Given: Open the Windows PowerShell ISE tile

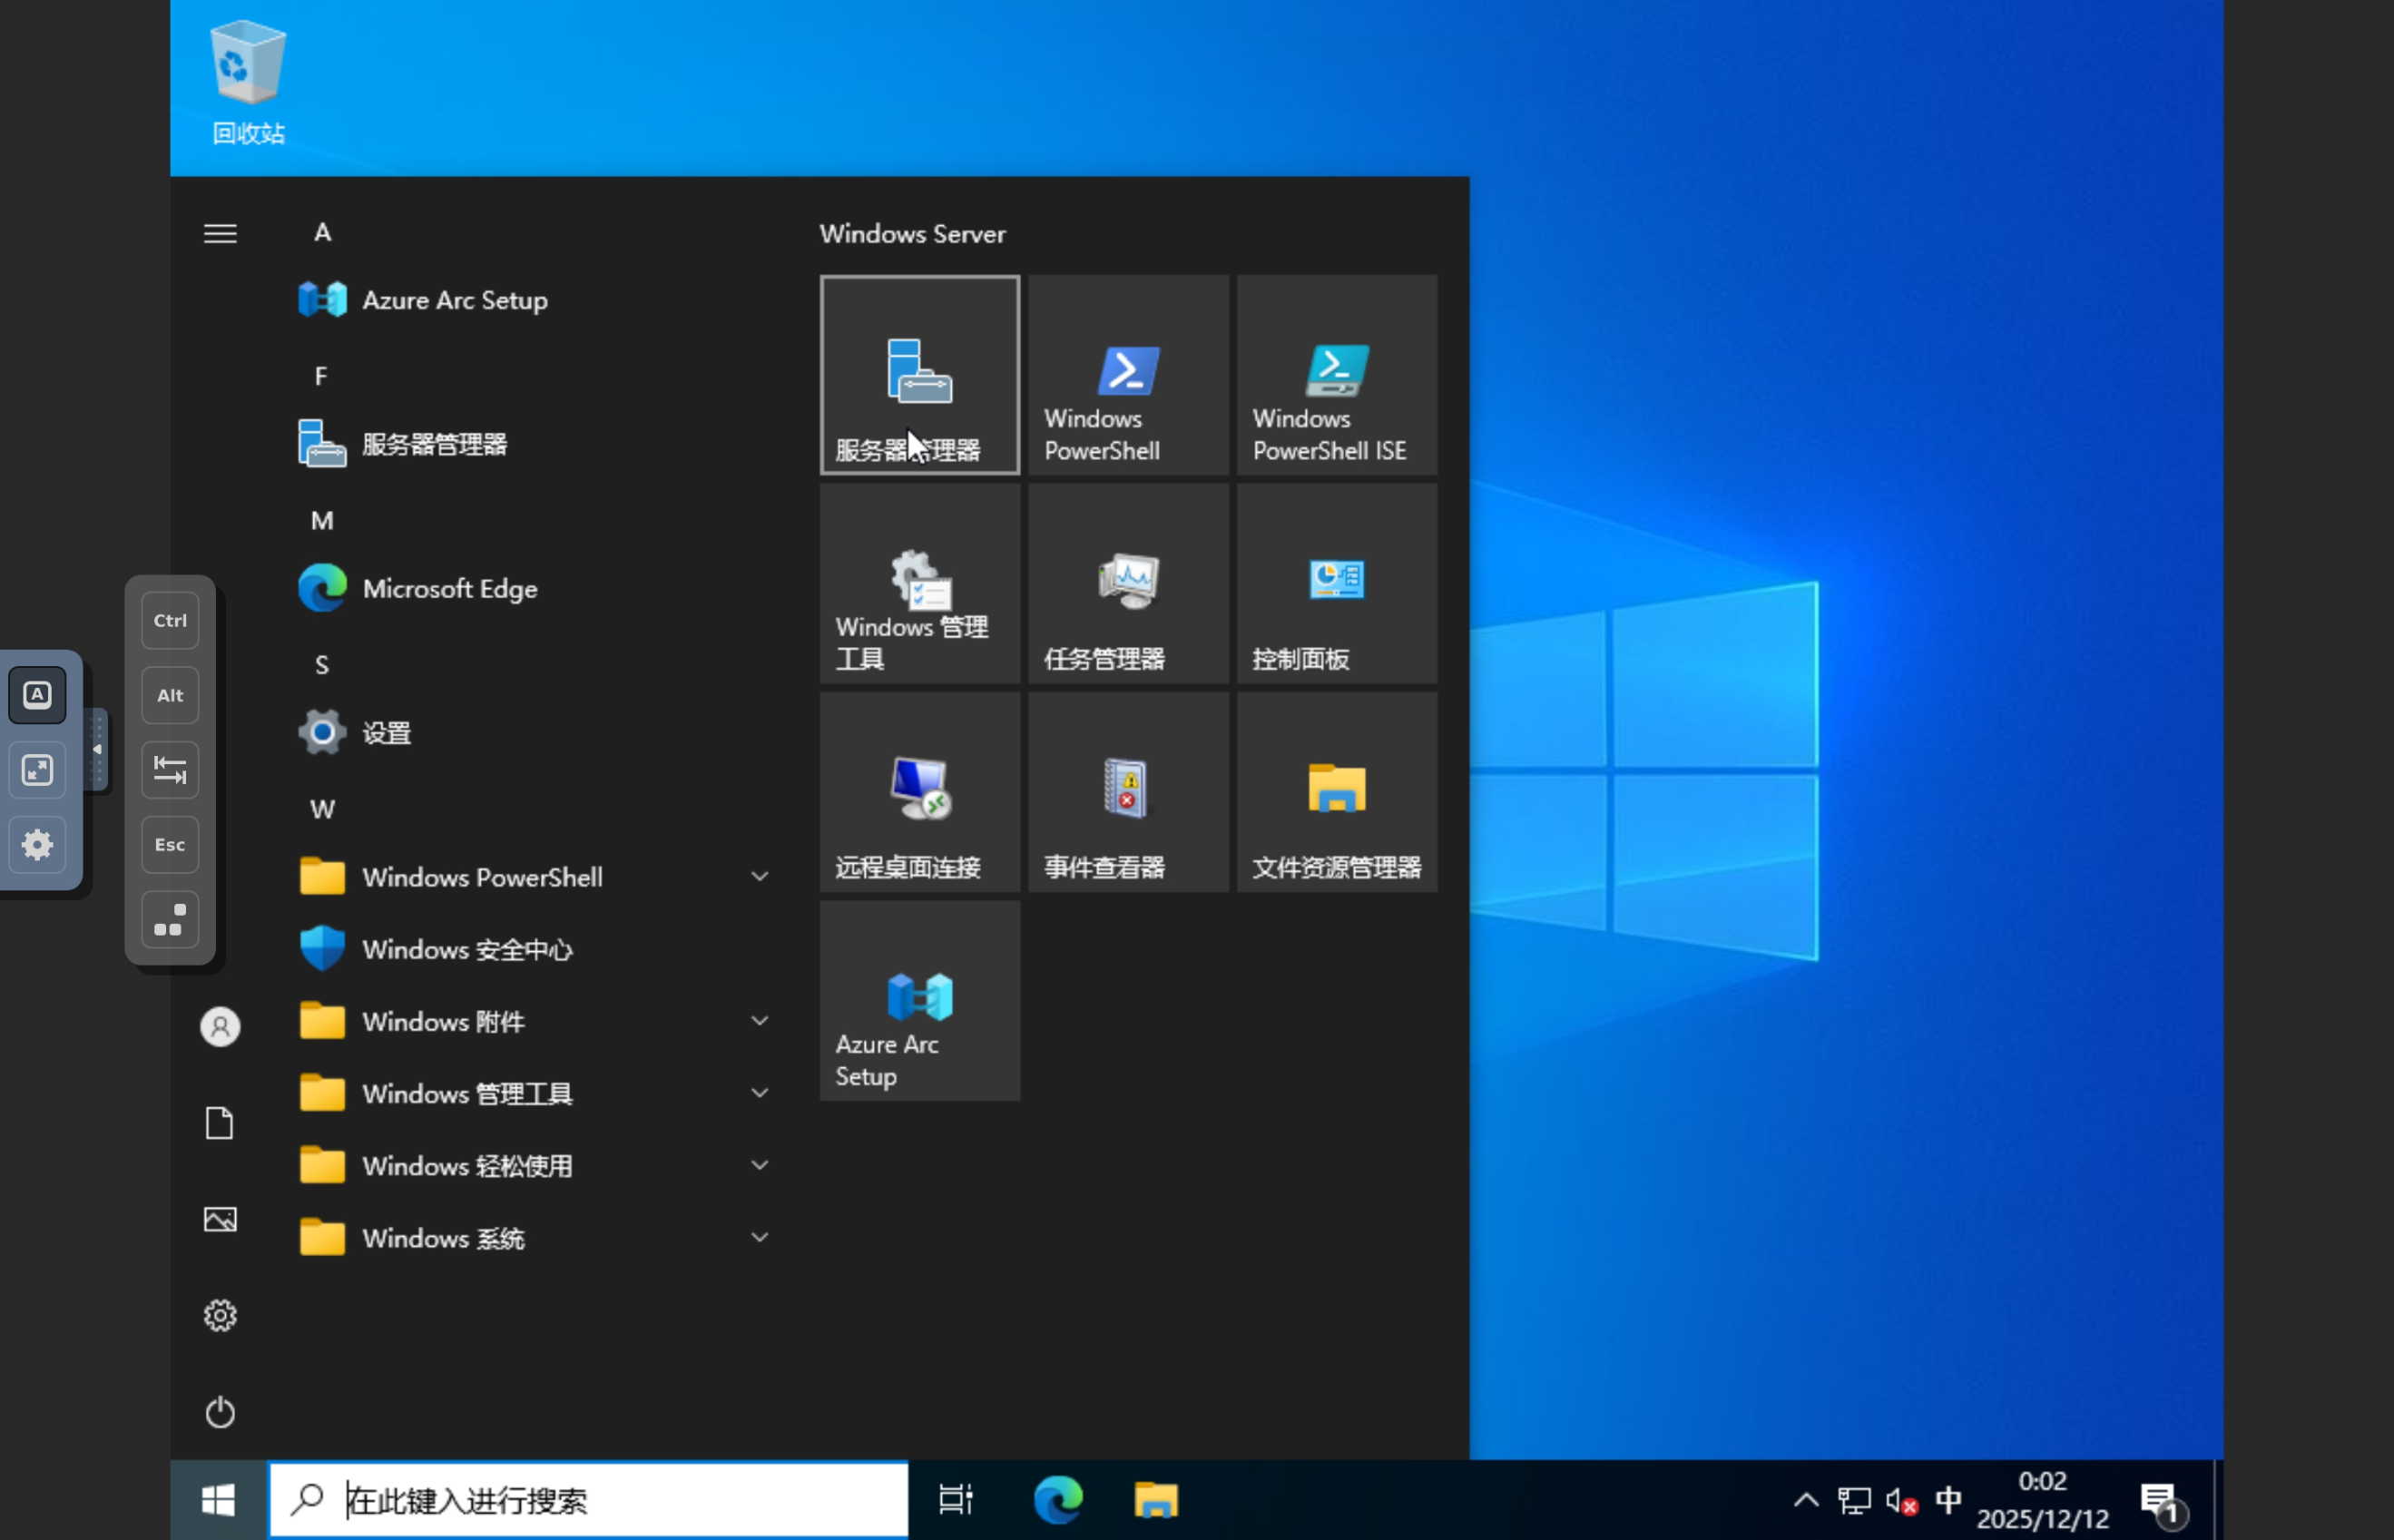Looking at the screenshot, I should (x=1336, y=374).
